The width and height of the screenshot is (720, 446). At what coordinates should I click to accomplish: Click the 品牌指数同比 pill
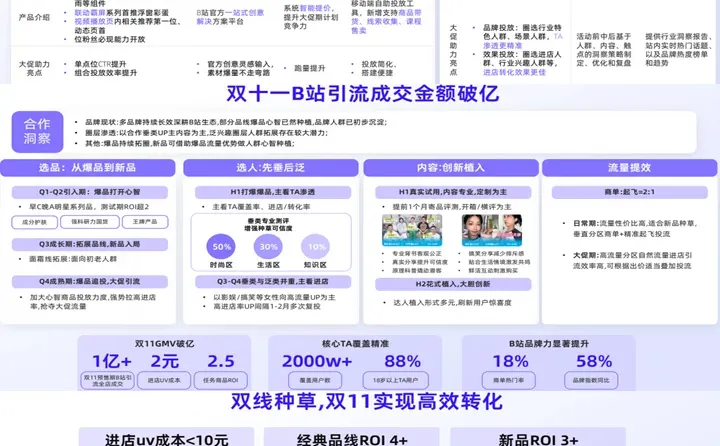click(x=591, y=380)
